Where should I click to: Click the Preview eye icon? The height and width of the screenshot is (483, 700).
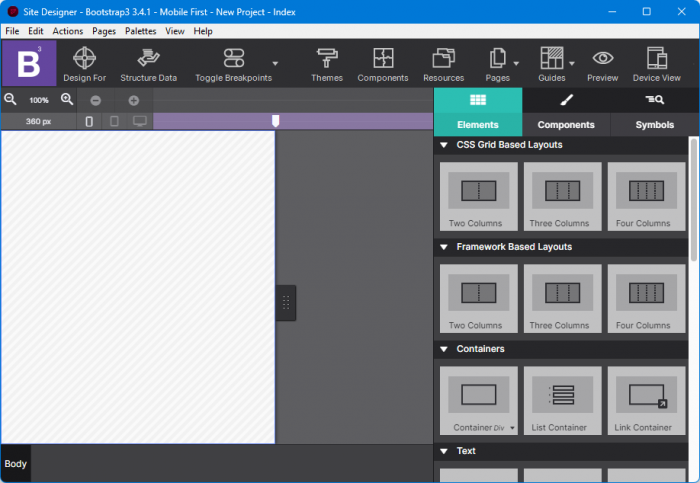point(602,63)
